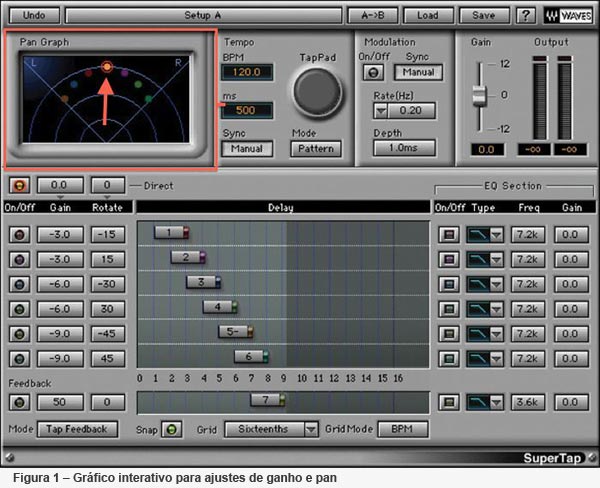The height and width of the screenshot is (488, 600).
Task: Click EQ on/off icon in Feedback row
Action: [449, 402]
